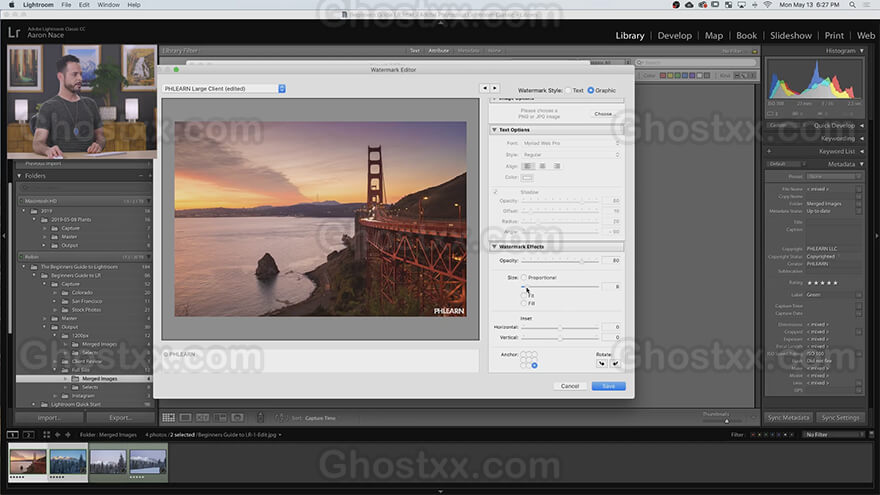Switch to Map module
This screenshot has height=495, width=880.
click(x=714, y=35)
